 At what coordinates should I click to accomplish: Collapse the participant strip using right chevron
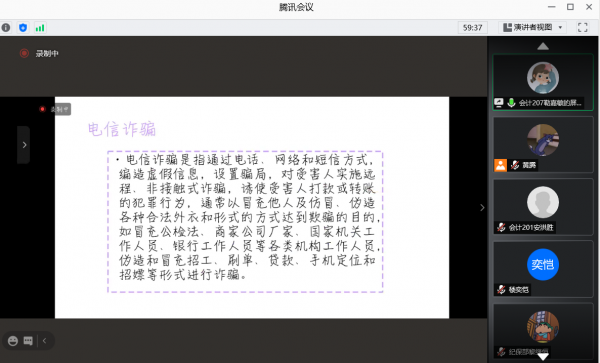(482, 208)
